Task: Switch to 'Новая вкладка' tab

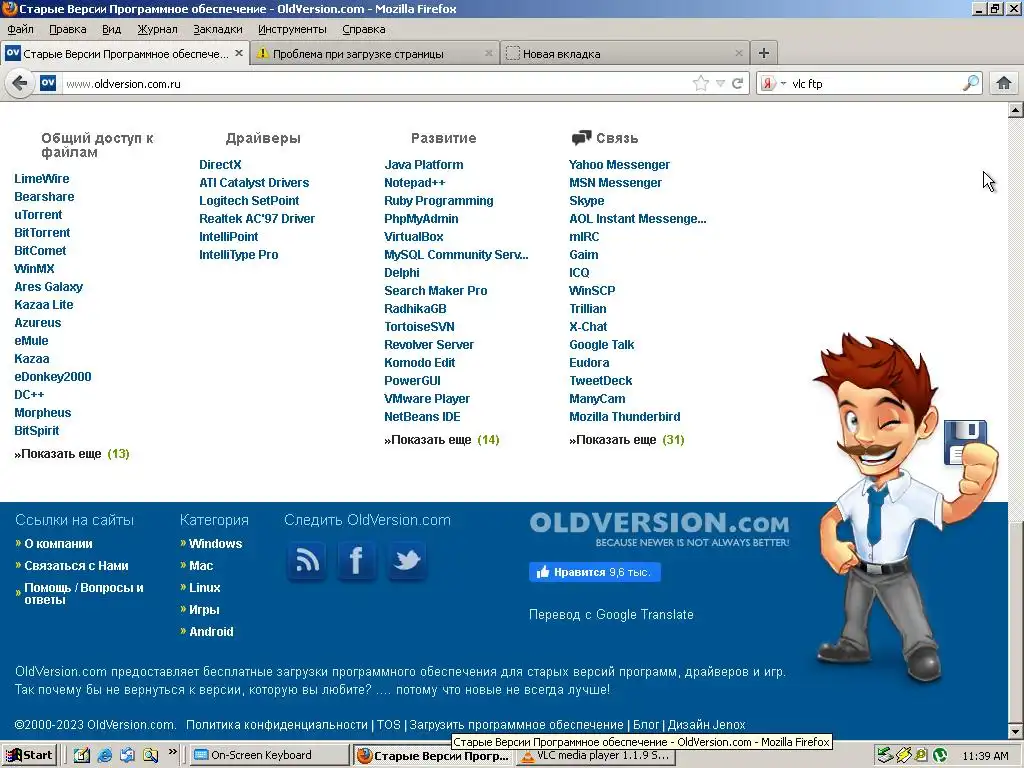Action: [x=625, y=54]
